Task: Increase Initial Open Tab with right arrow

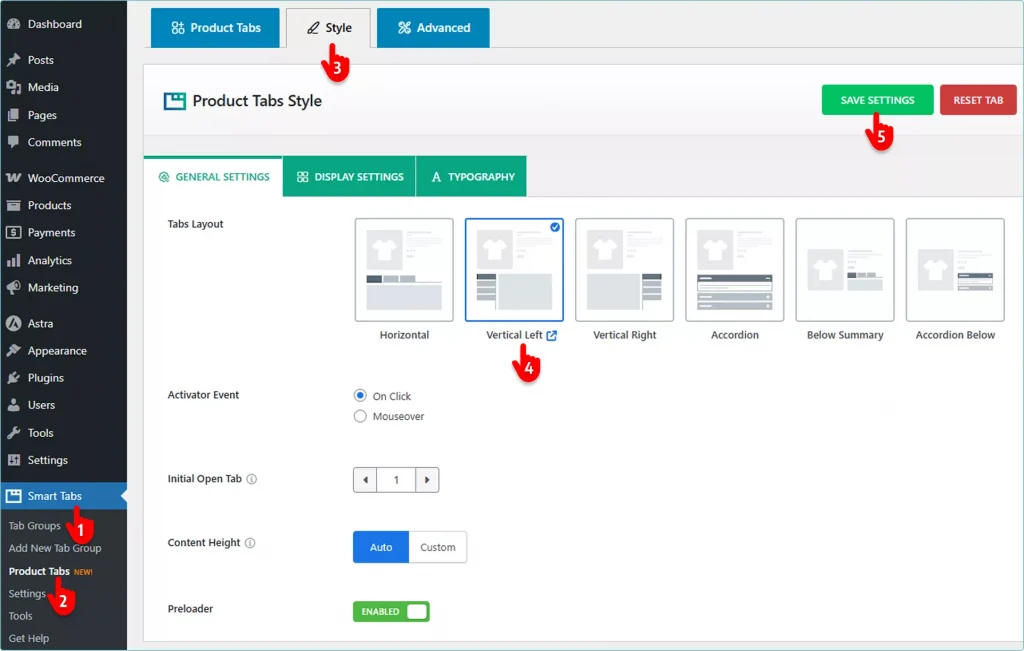Action: pos(427,480)
